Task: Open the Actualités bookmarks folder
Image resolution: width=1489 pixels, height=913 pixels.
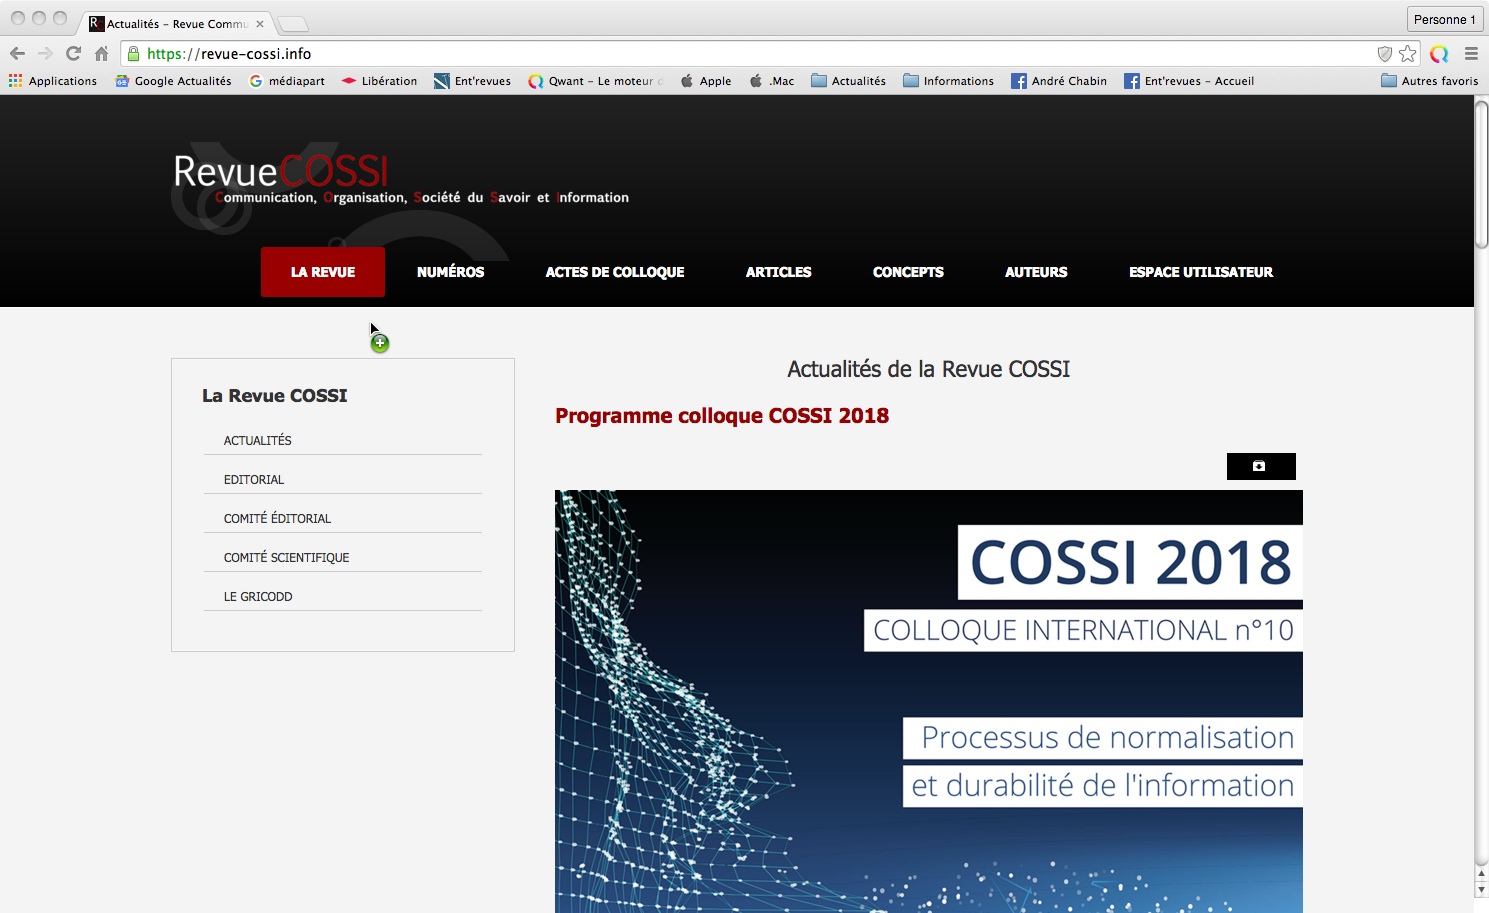Action: pyautogui.click(x=848, y=81)
